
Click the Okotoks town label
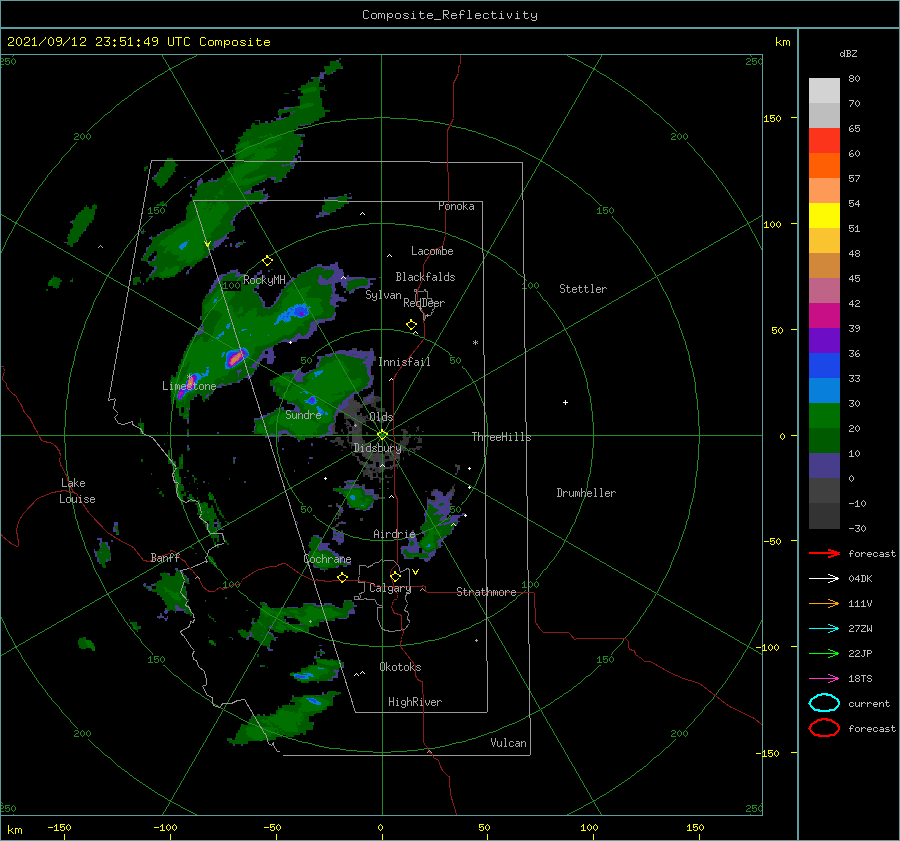(400, 667)
